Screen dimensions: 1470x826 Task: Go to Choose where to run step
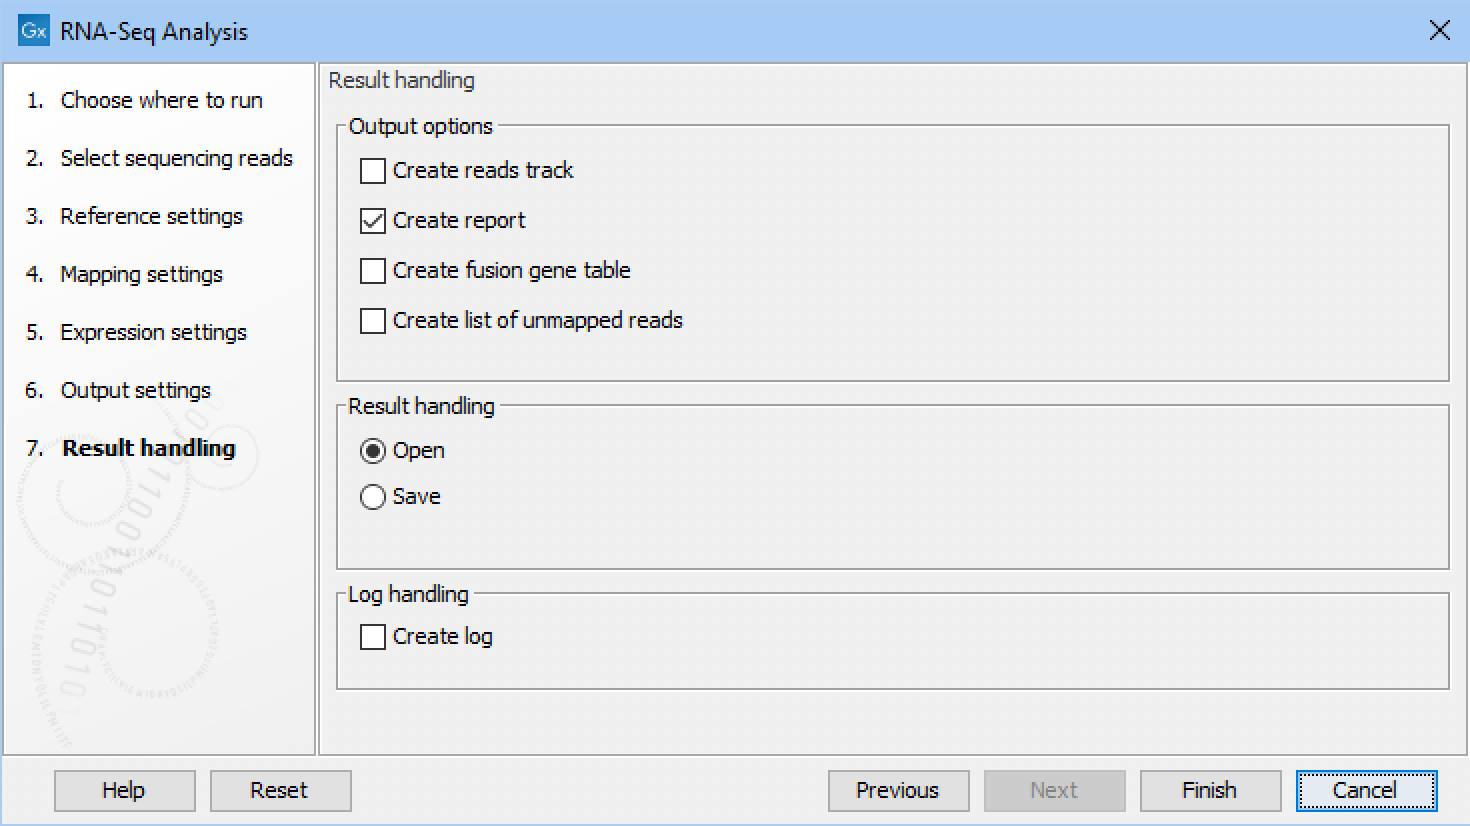161,101
